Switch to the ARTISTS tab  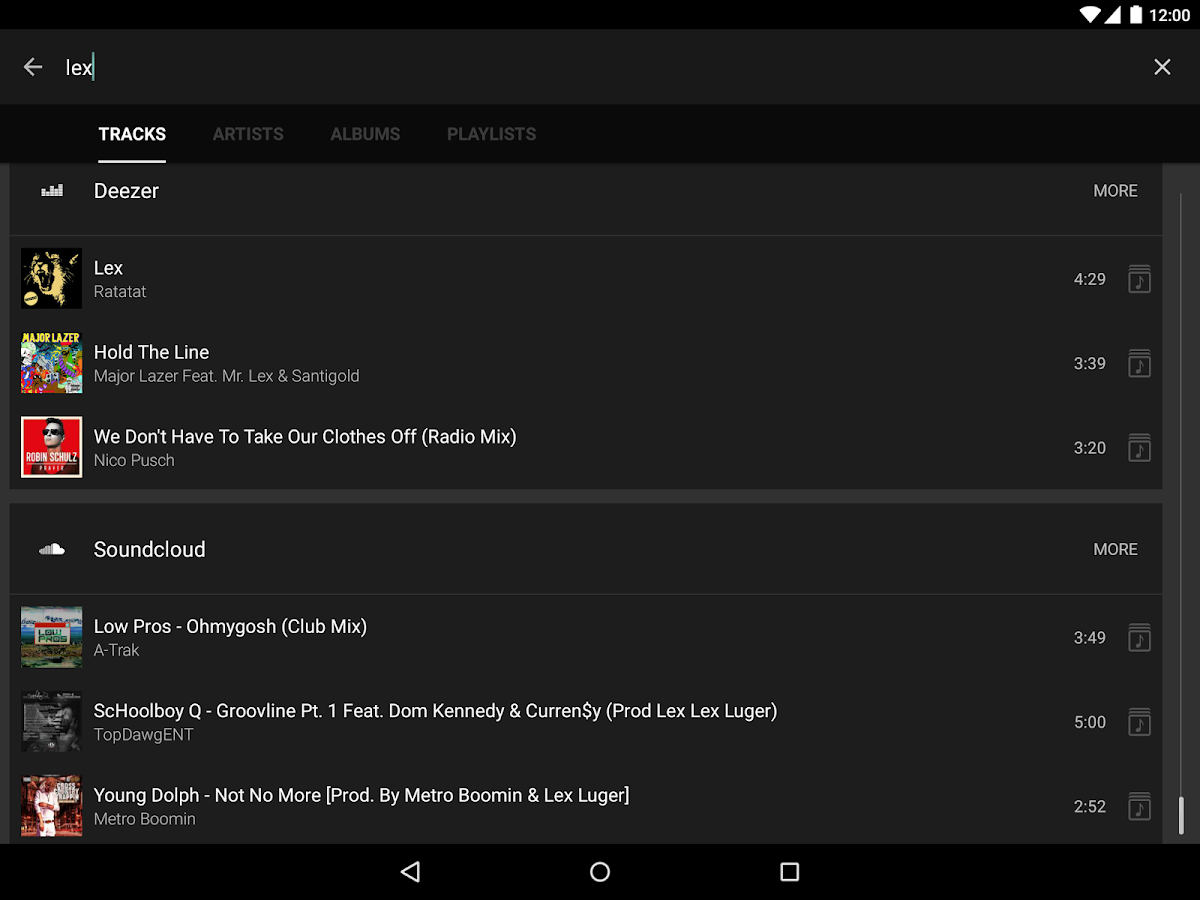click(248, 134)
